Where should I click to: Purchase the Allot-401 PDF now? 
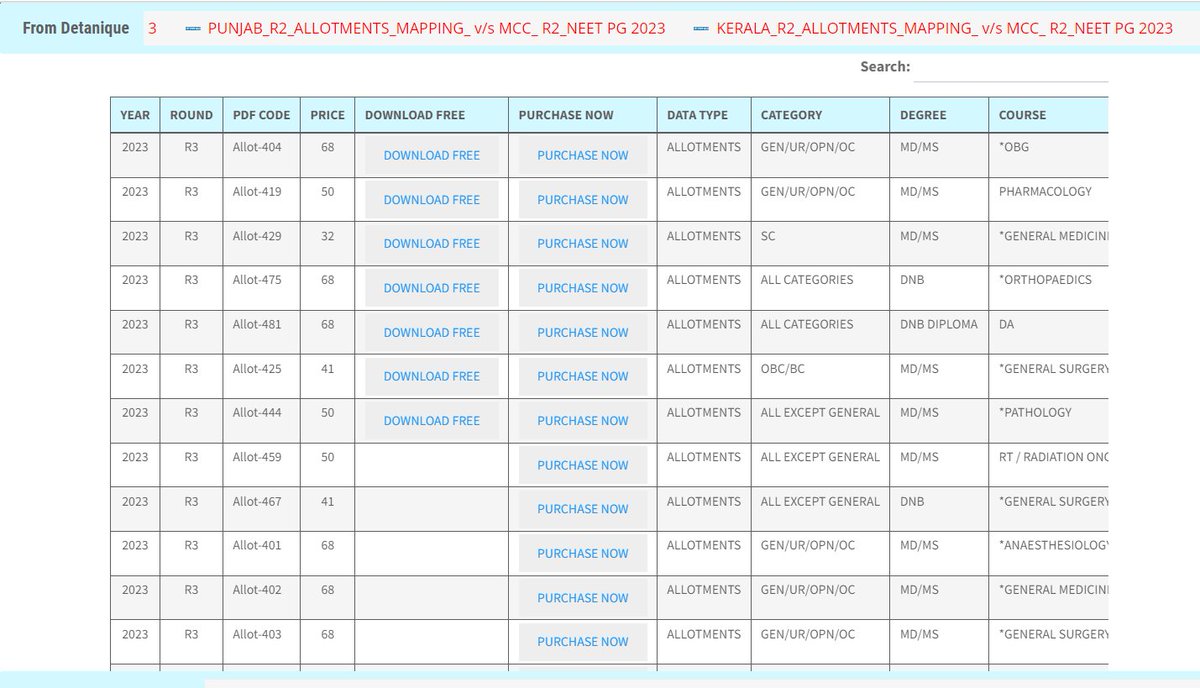tap(583, 553)
